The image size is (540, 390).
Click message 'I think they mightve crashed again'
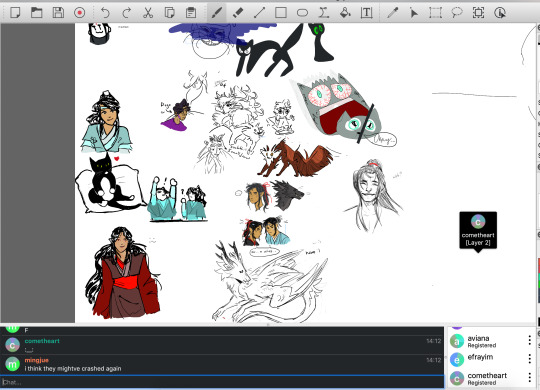73,368
